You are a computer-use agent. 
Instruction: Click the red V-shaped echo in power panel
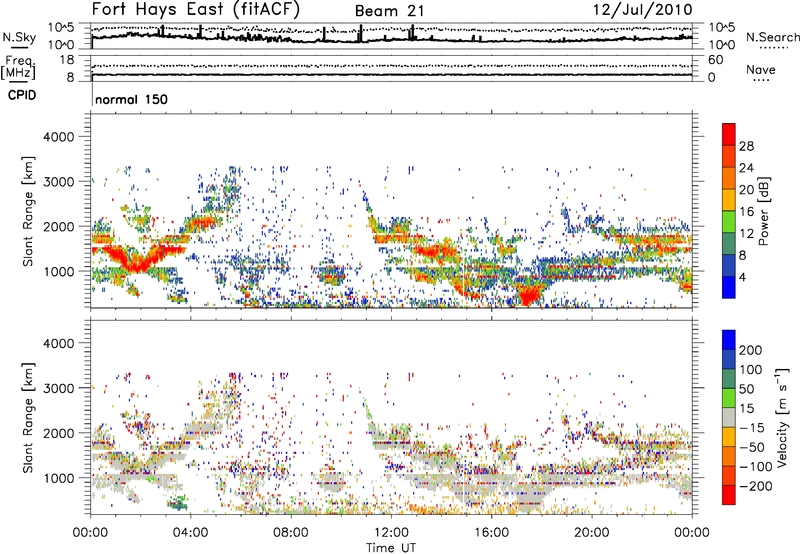[x=137, y=262]
